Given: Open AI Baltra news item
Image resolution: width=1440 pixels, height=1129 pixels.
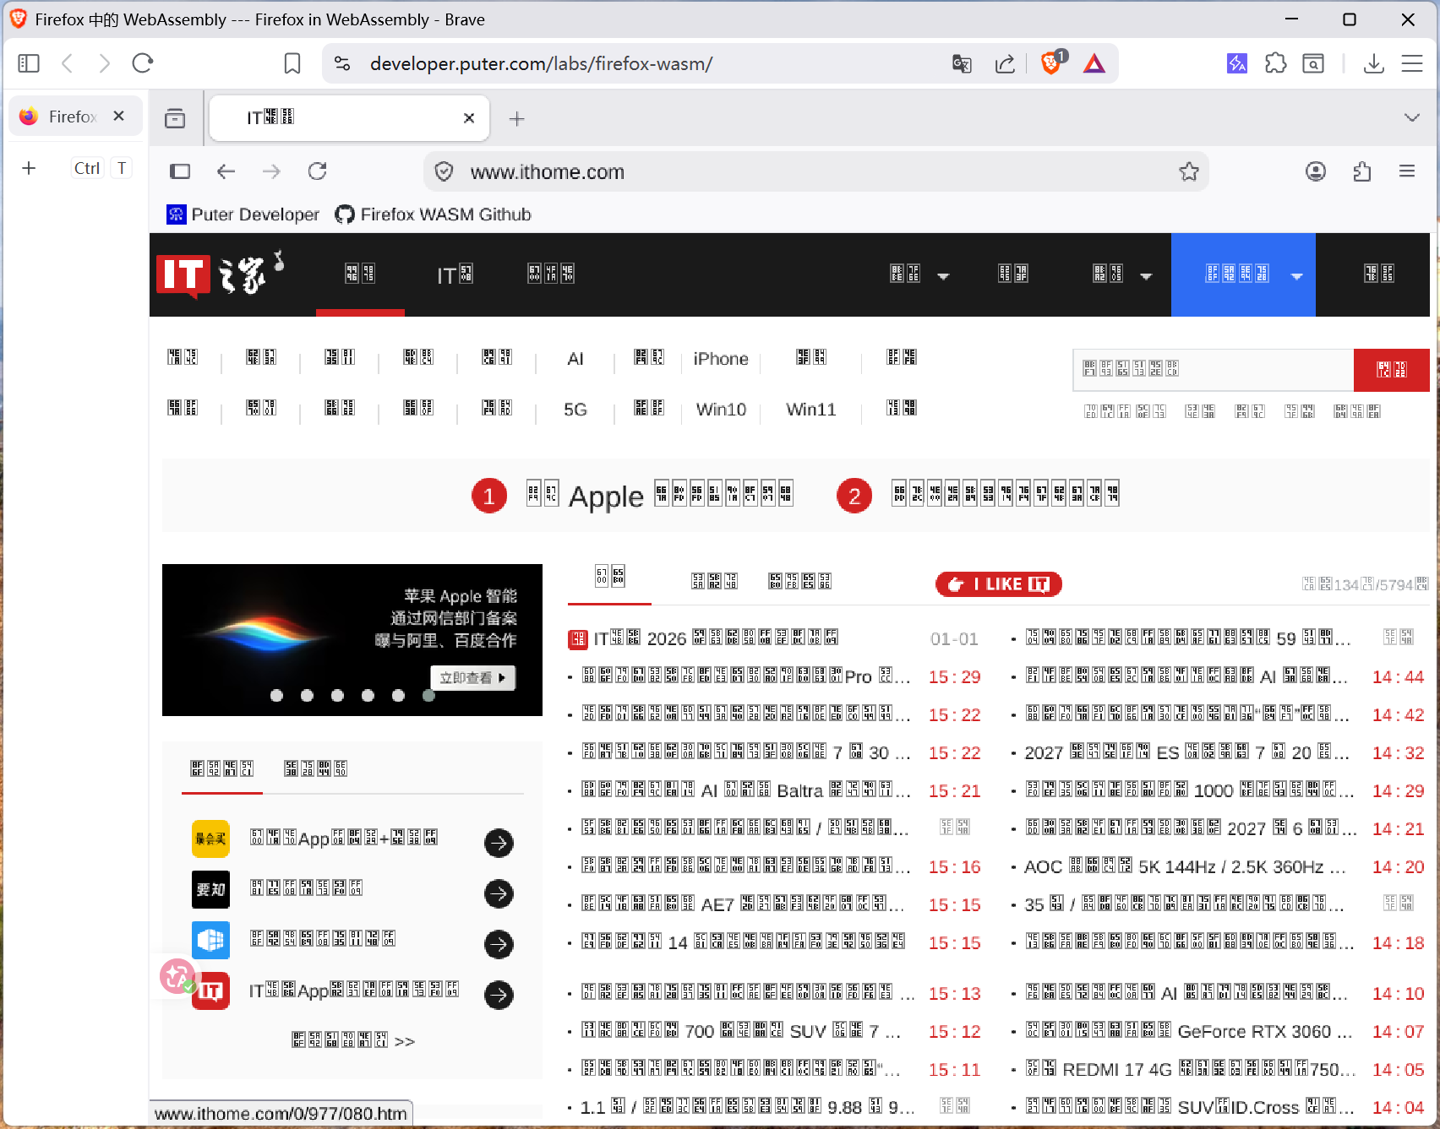Looking at the screenshot, I should [x=746, y=791].
